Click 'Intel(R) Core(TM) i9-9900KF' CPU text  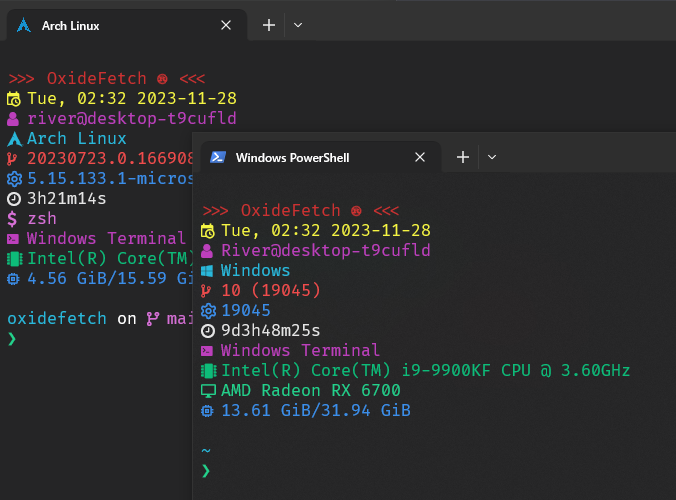tap(356, 370)
